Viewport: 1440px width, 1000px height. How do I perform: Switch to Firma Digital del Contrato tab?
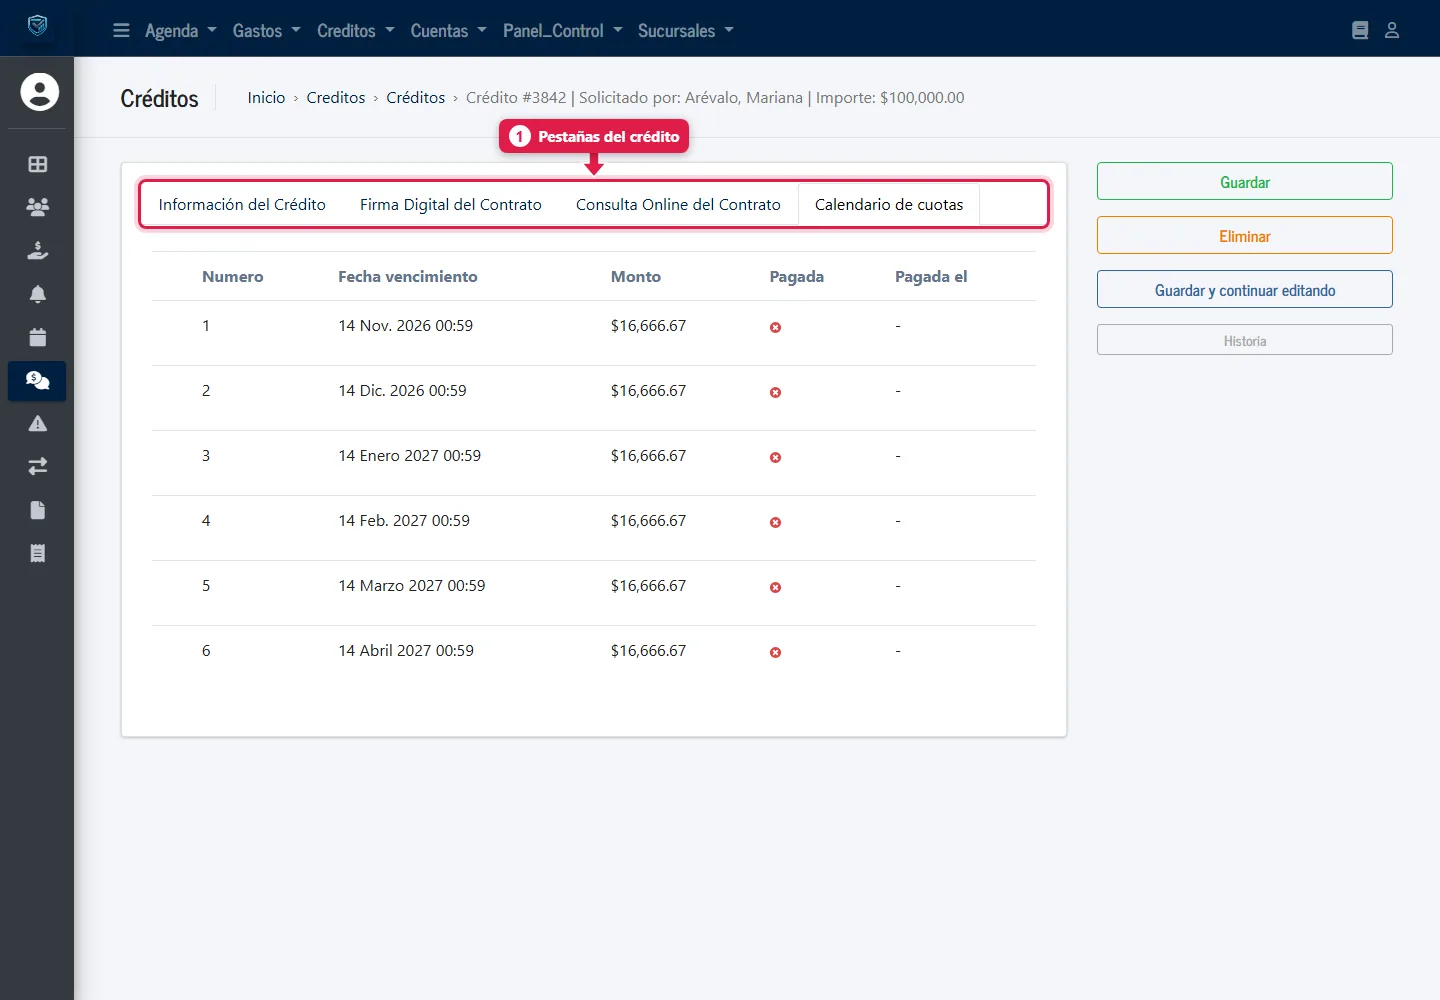coord(451,204)
